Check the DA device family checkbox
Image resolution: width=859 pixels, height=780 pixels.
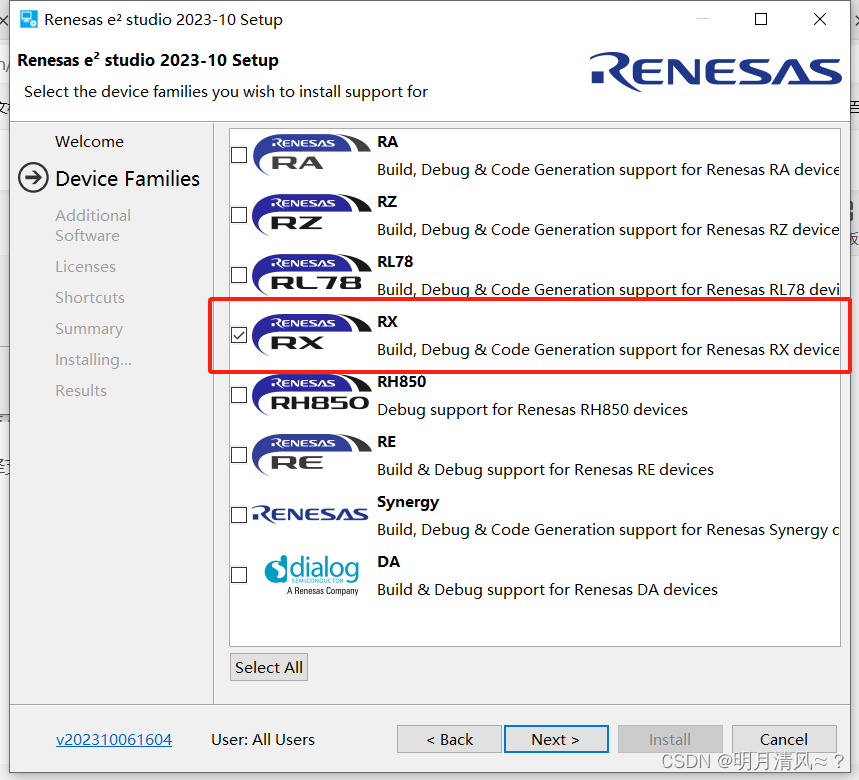(239, 575)
